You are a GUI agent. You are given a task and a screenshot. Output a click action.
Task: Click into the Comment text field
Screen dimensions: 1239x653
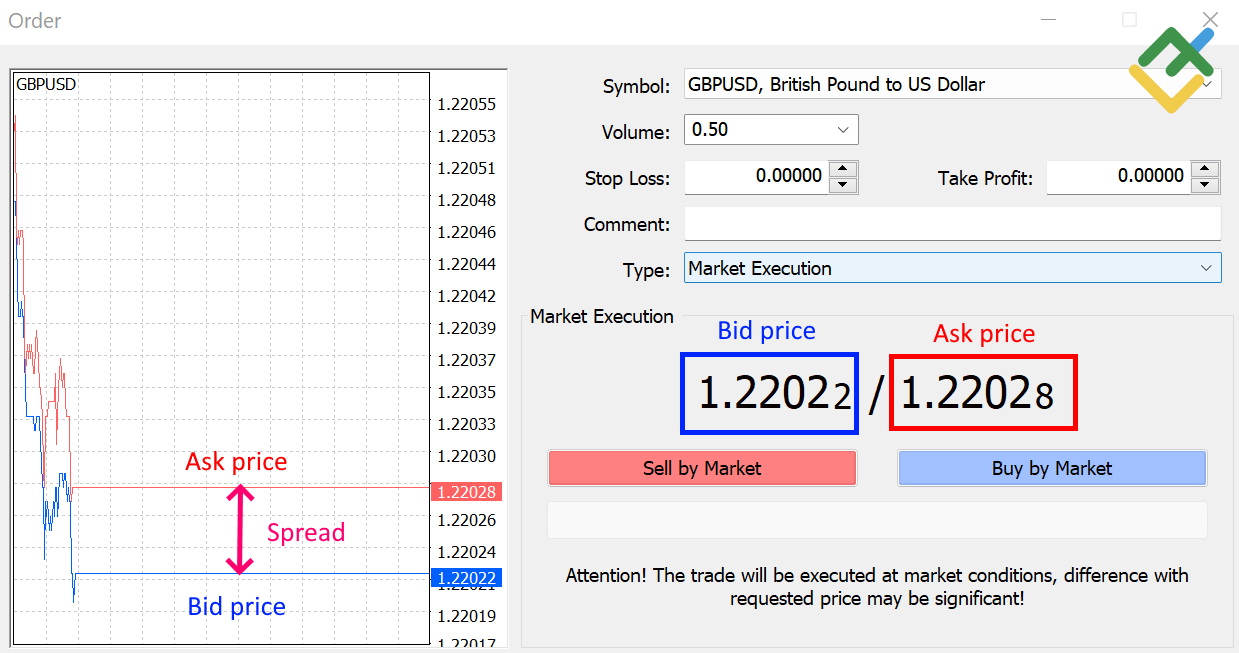[952, 224]
